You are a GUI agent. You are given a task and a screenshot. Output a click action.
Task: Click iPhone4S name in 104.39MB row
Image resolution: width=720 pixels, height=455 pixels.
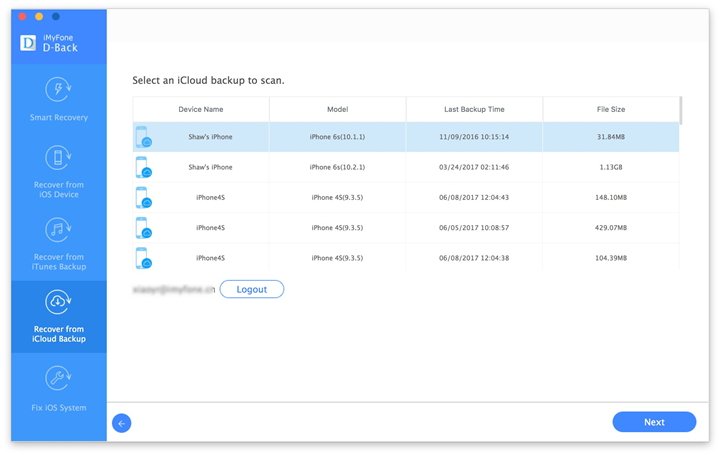pyautogui.click(x=210, y=258)
